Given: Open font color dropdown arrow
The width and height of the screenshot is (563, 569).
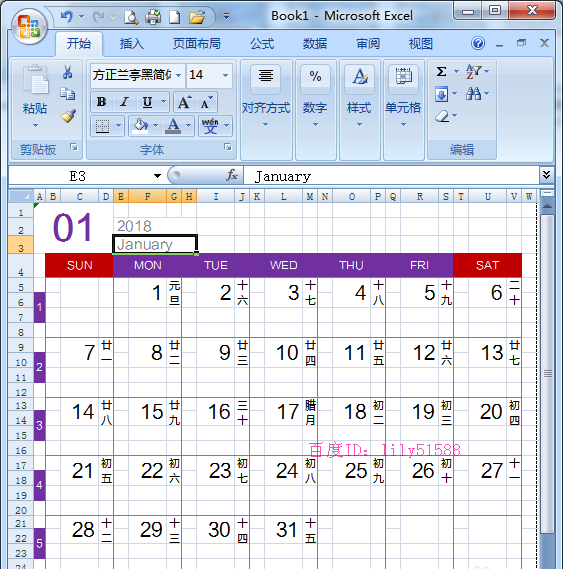Looking at the screenshot, I should coord(188,126).
